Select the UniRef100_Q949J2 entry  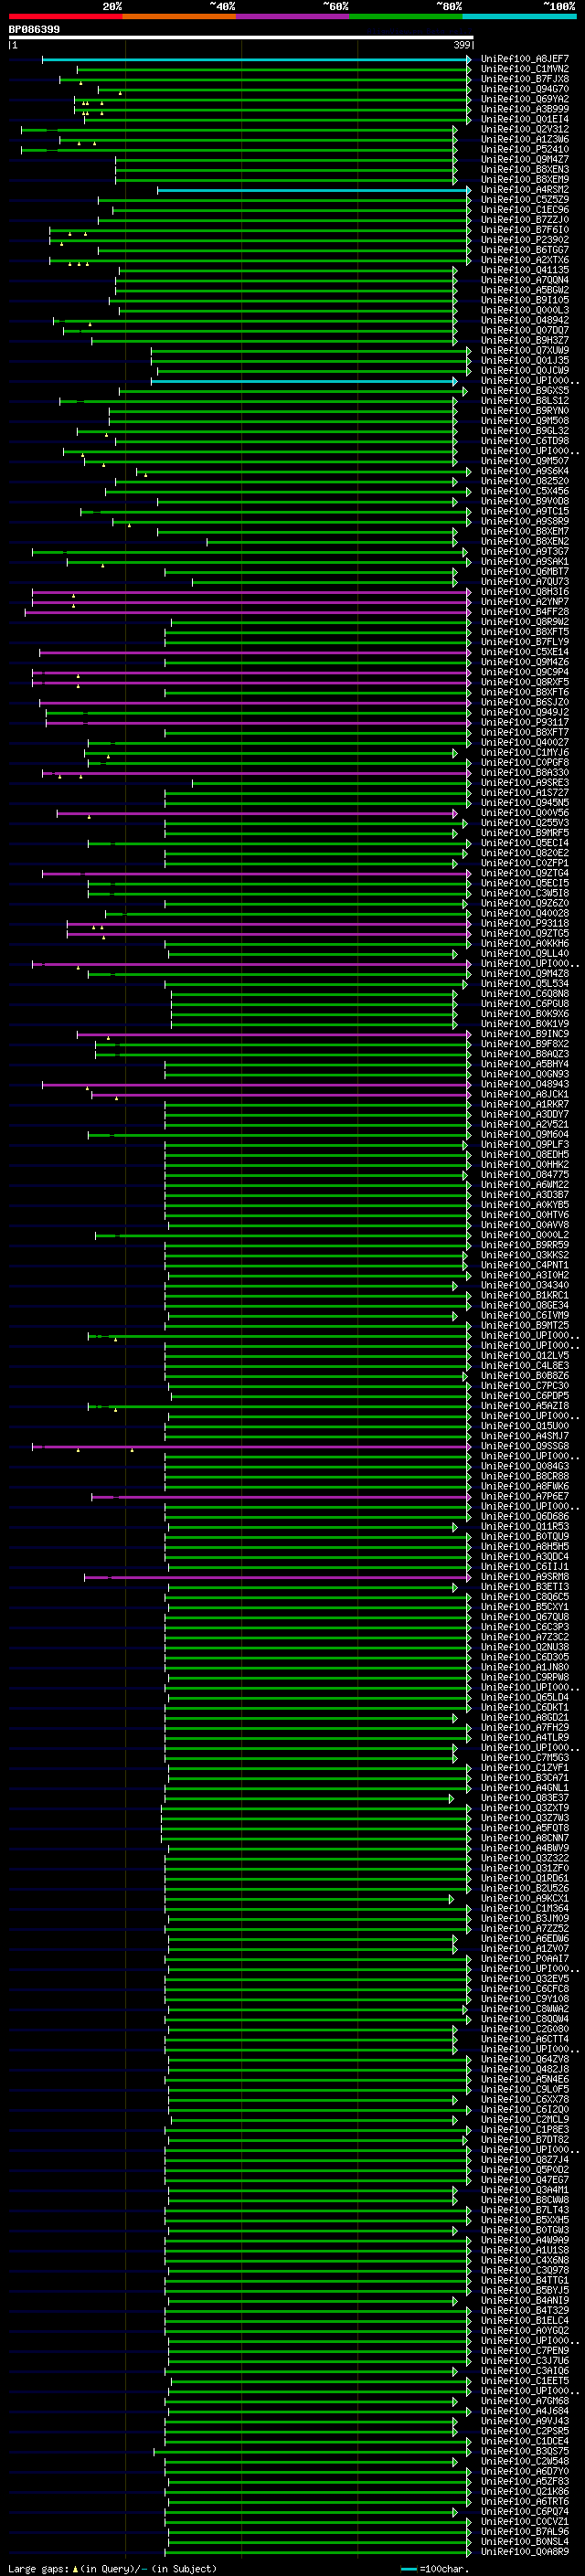pyautogui.click(x=524, y=713)
